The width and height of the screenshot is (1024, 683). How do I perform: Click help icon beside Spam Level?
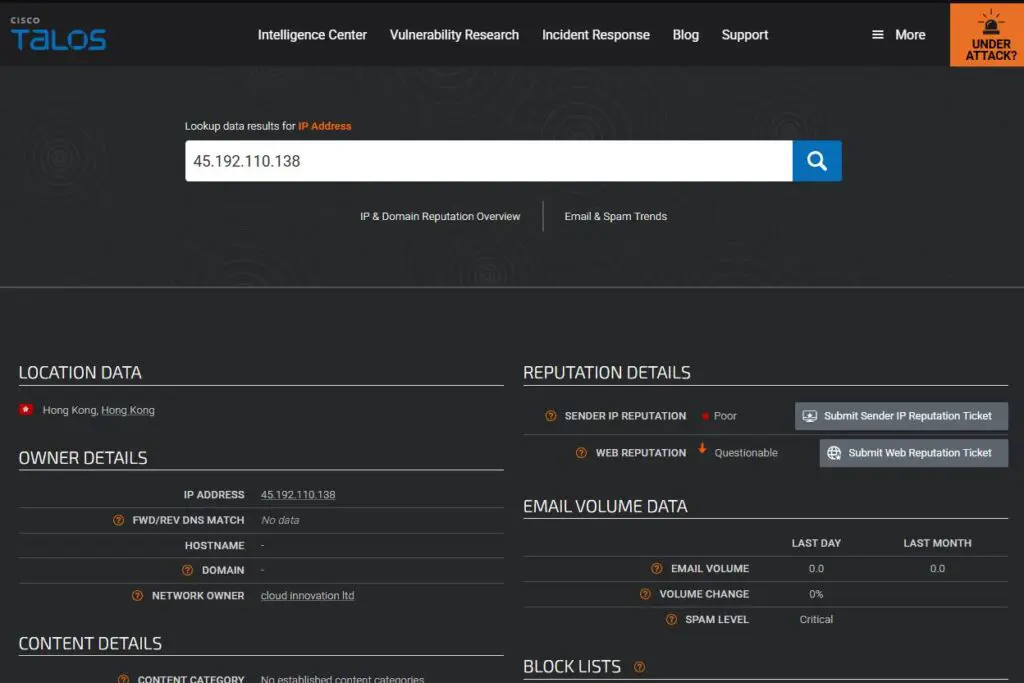(671, 620)
